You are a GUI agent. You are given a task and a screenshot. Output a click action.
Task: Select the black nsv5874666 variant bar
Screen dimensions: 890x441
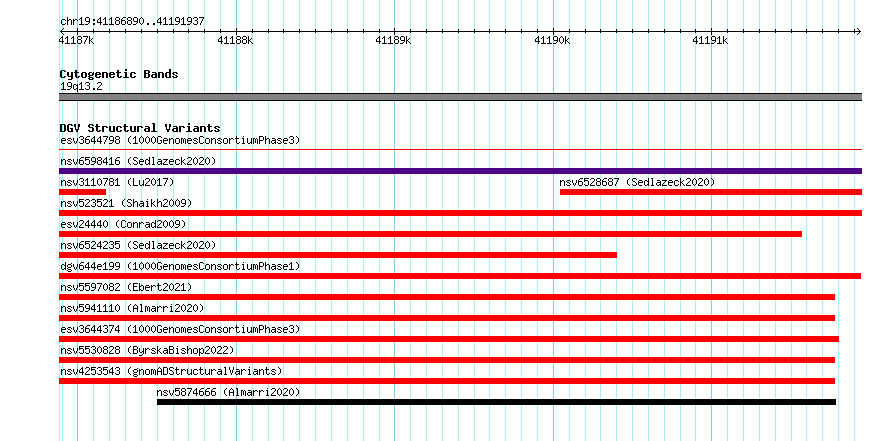496,402
